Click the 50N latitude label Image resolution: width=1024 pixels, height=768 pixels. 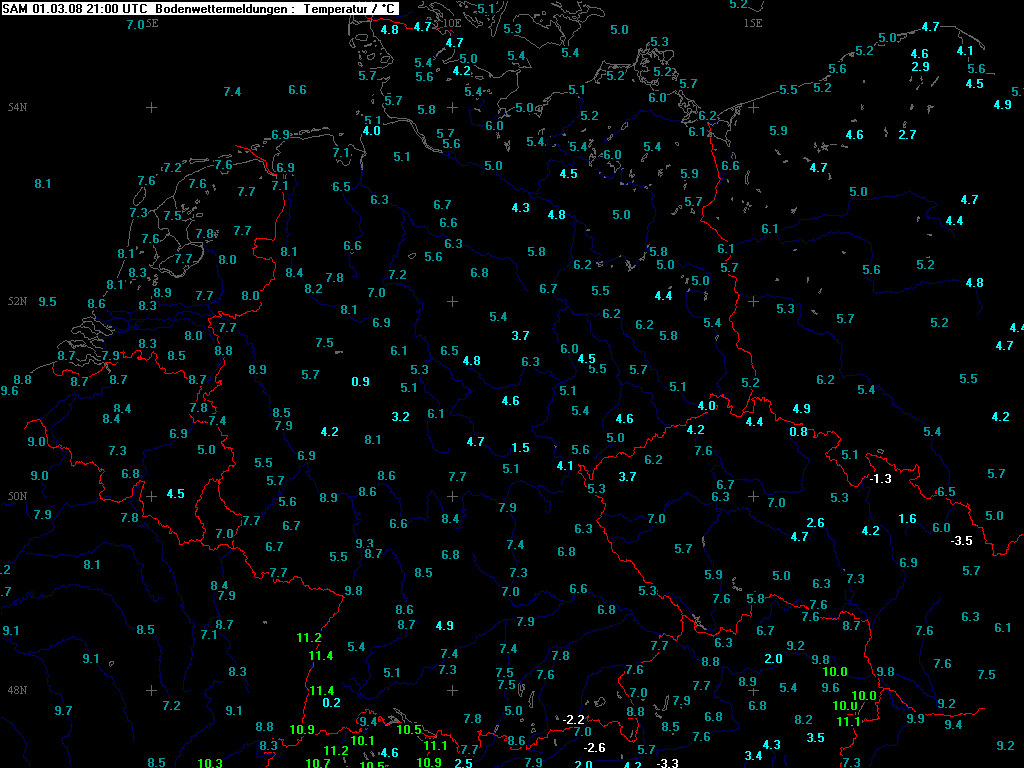tap(17, 496)
